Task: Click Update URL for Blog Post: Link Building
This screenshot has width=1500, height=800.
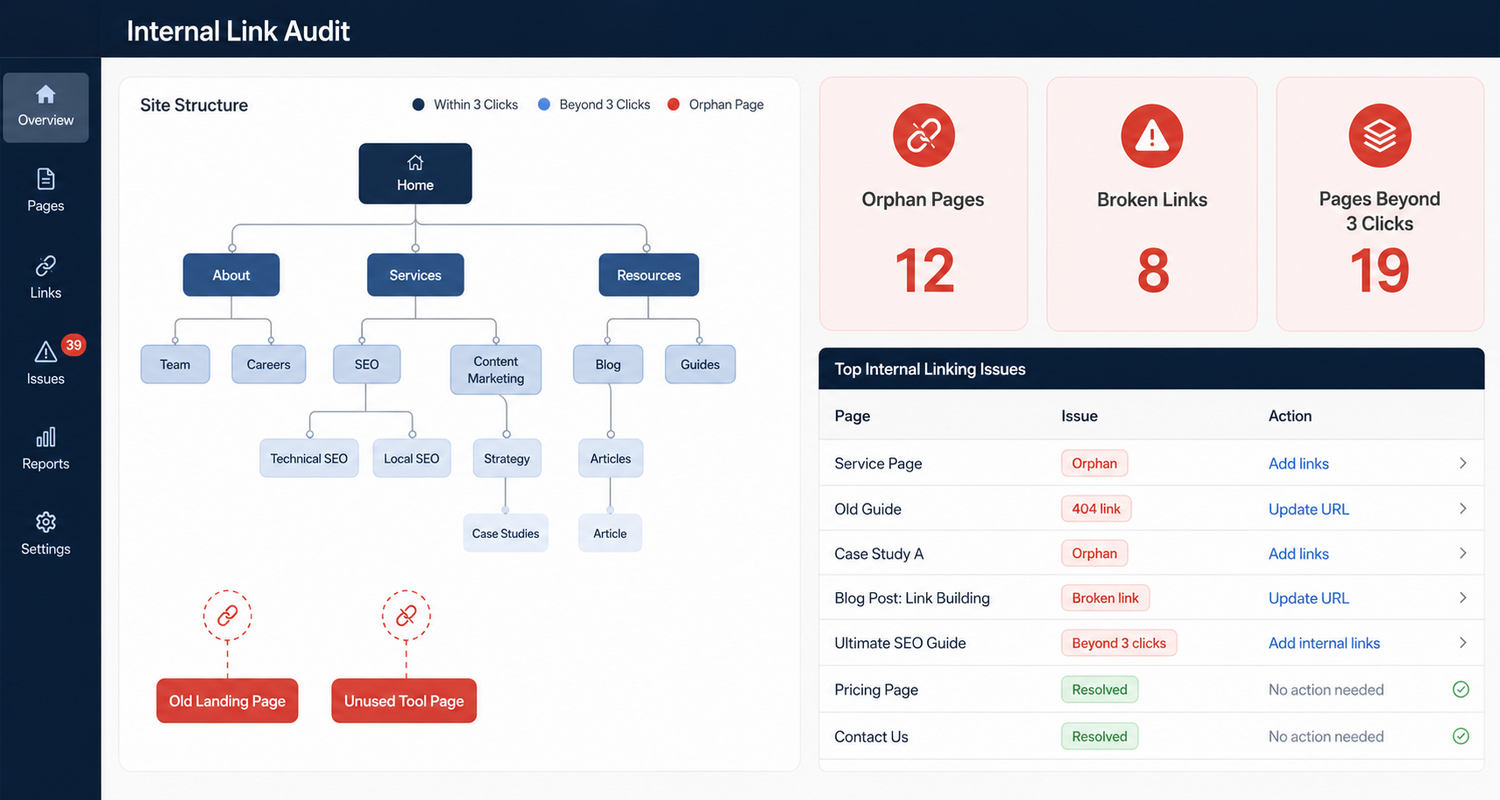Action: [1309, 598]
